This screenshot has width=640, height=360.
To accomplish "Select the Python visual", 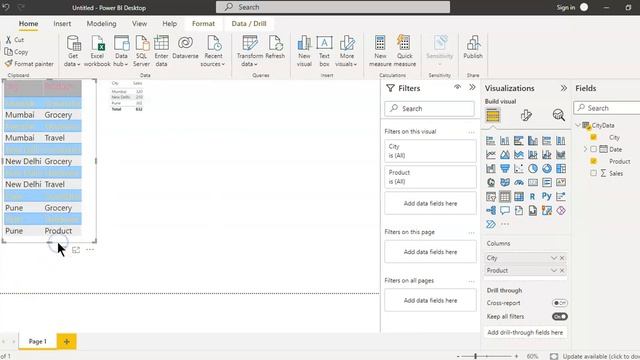I will (547, 197).
